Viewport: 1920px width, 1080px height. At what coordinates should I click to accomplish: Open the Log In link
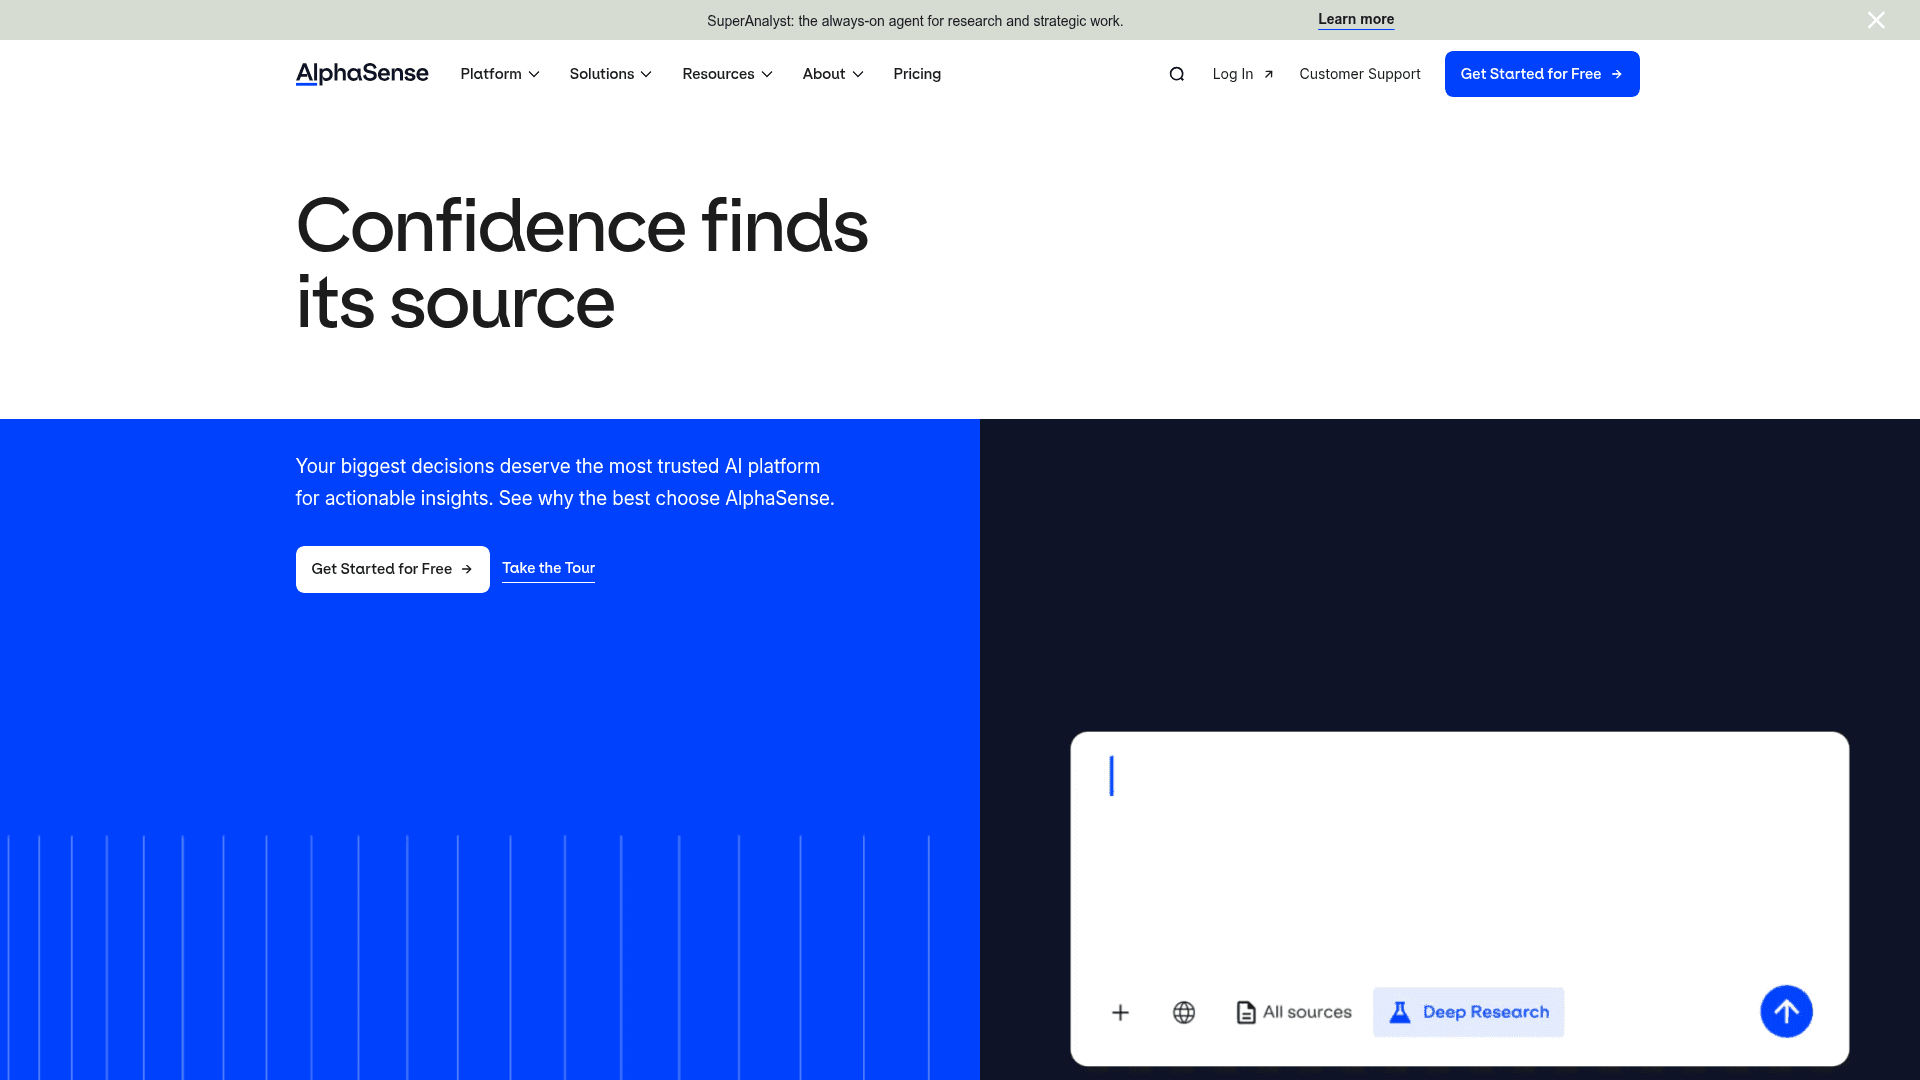tap(1243, 74)
